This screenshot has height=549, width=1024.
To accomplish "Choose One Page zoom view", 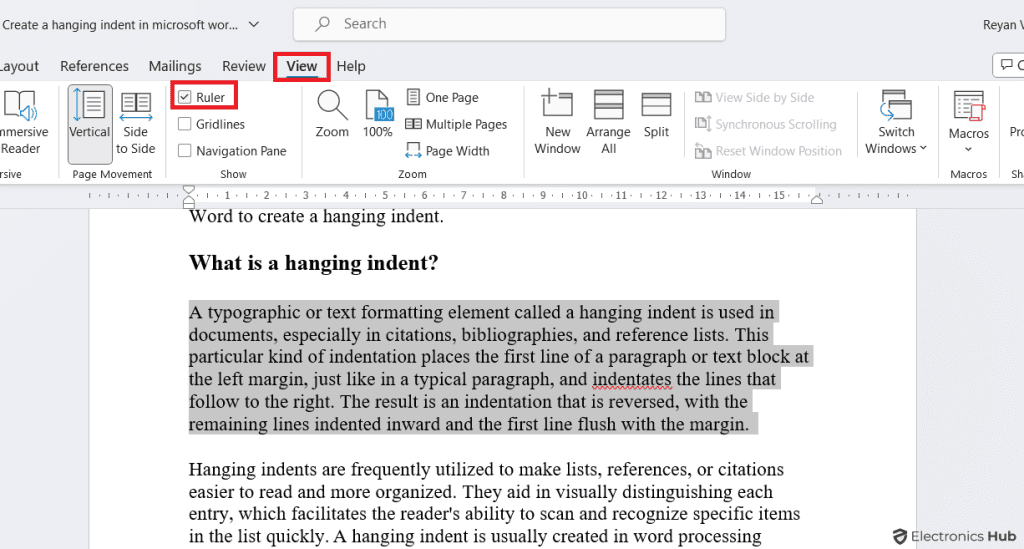I will point(442,97).
